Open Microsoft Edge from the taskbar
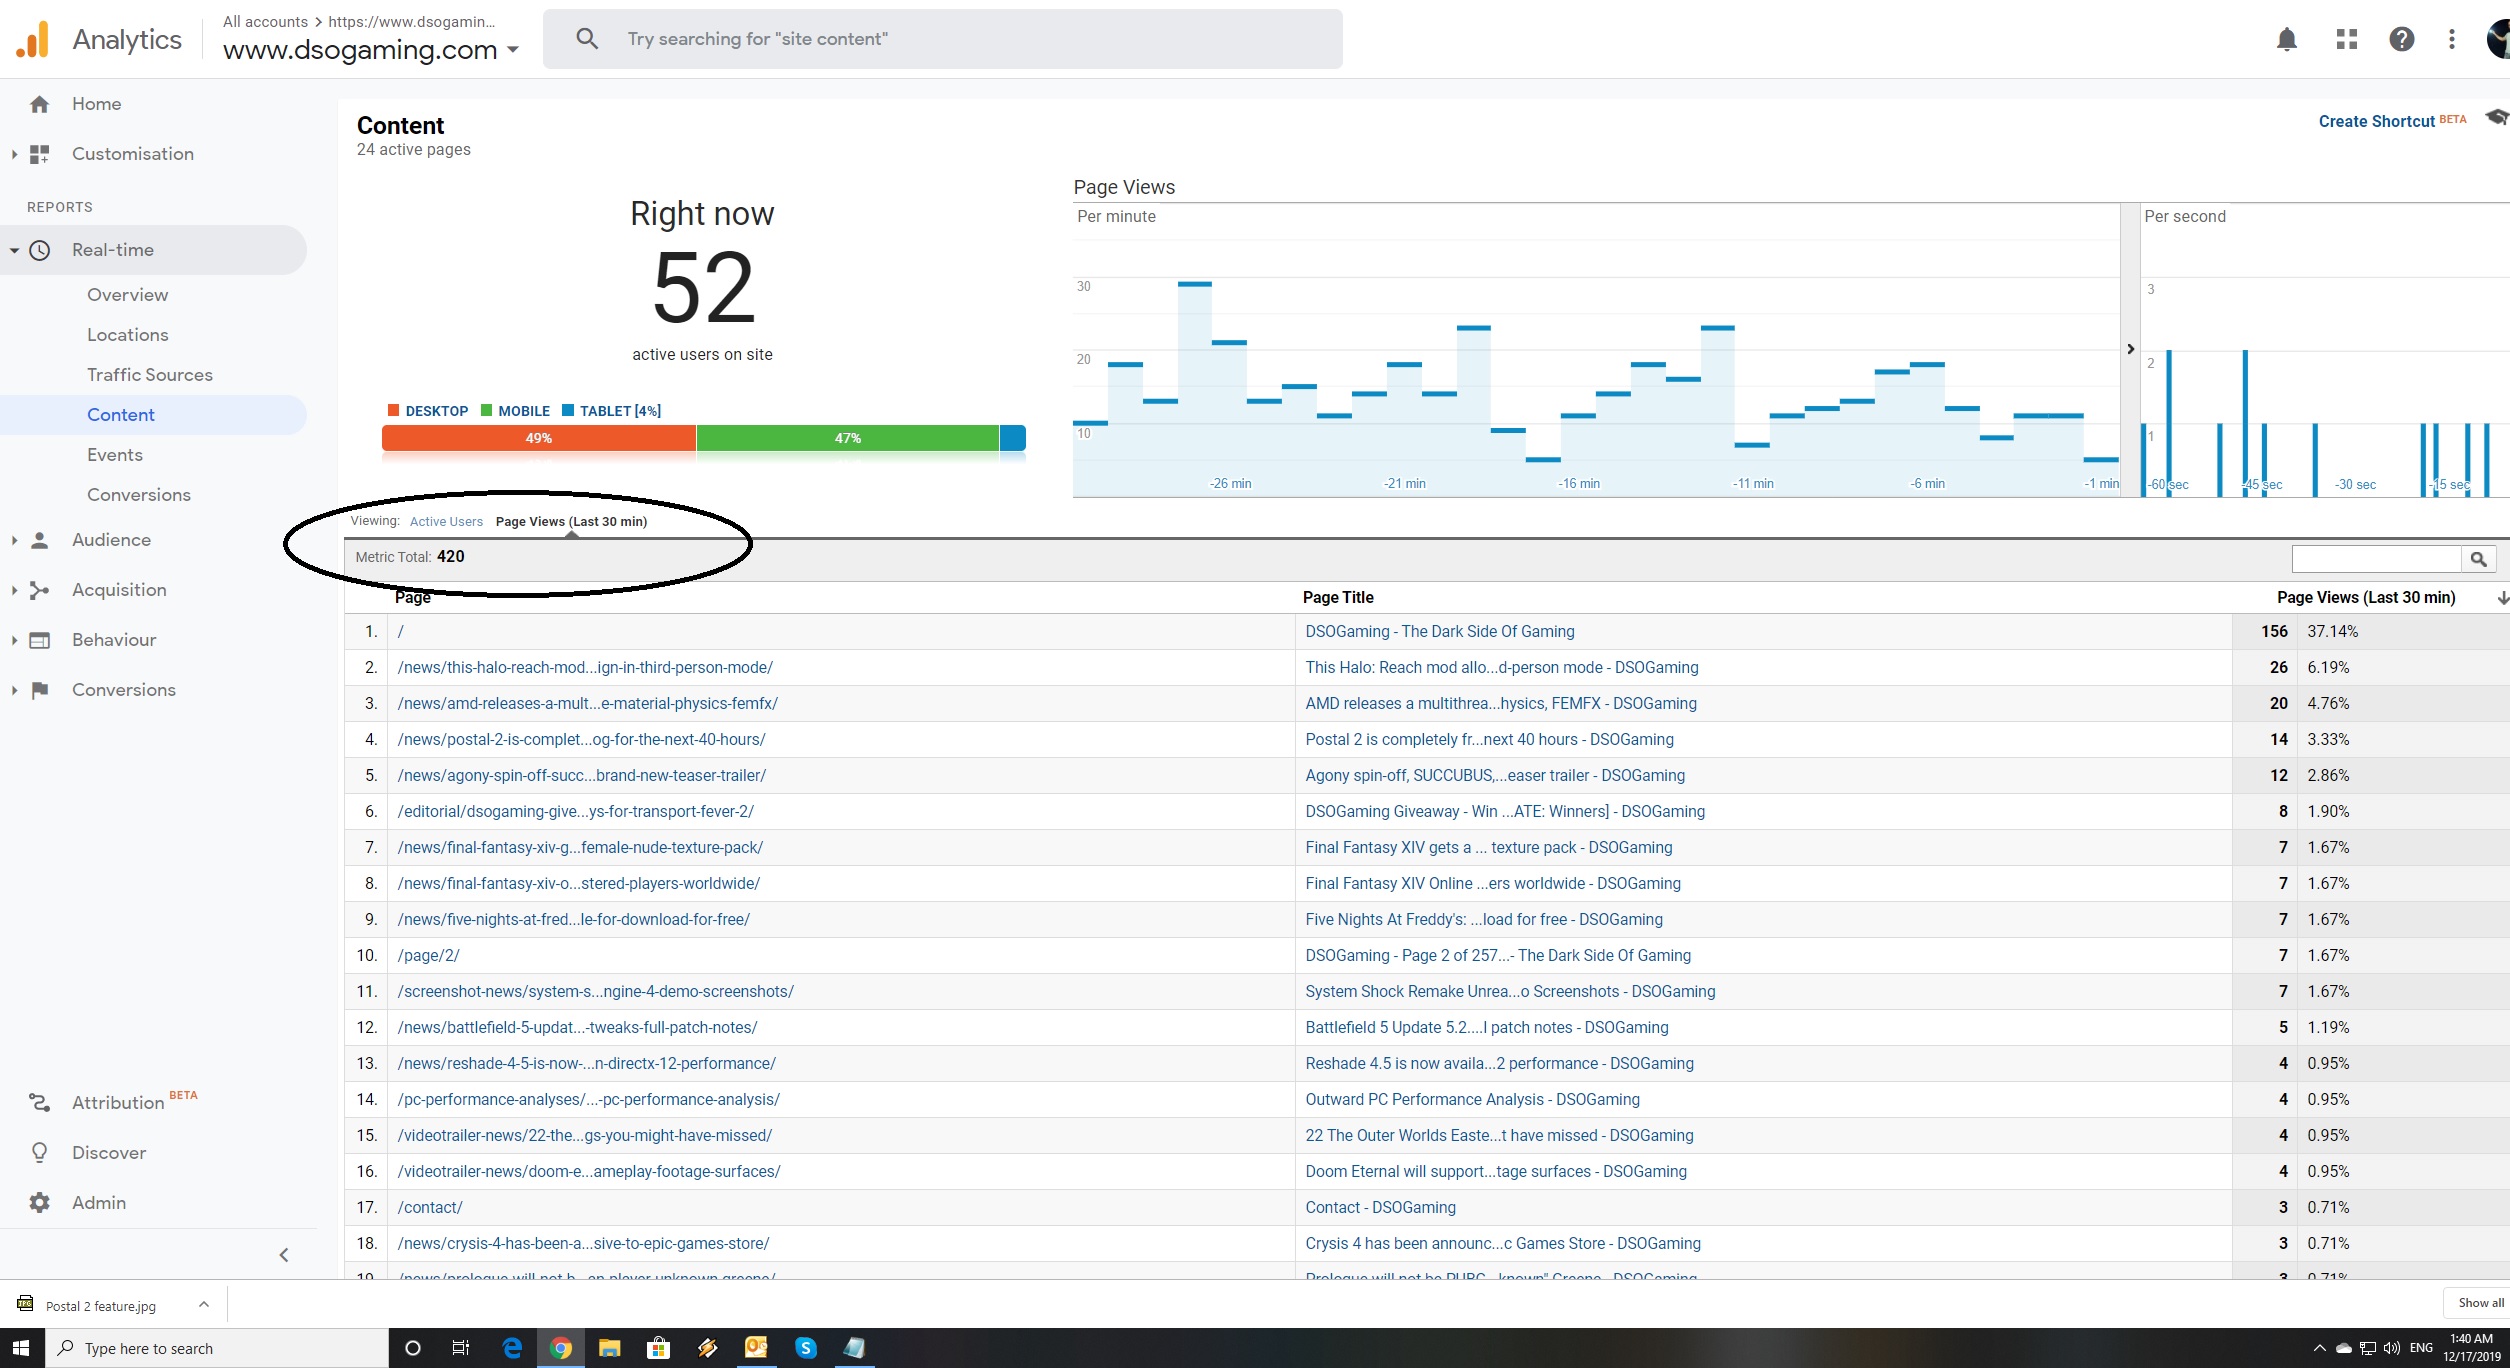Viewport: 2510px width, 1368px height. point(512,1348)
